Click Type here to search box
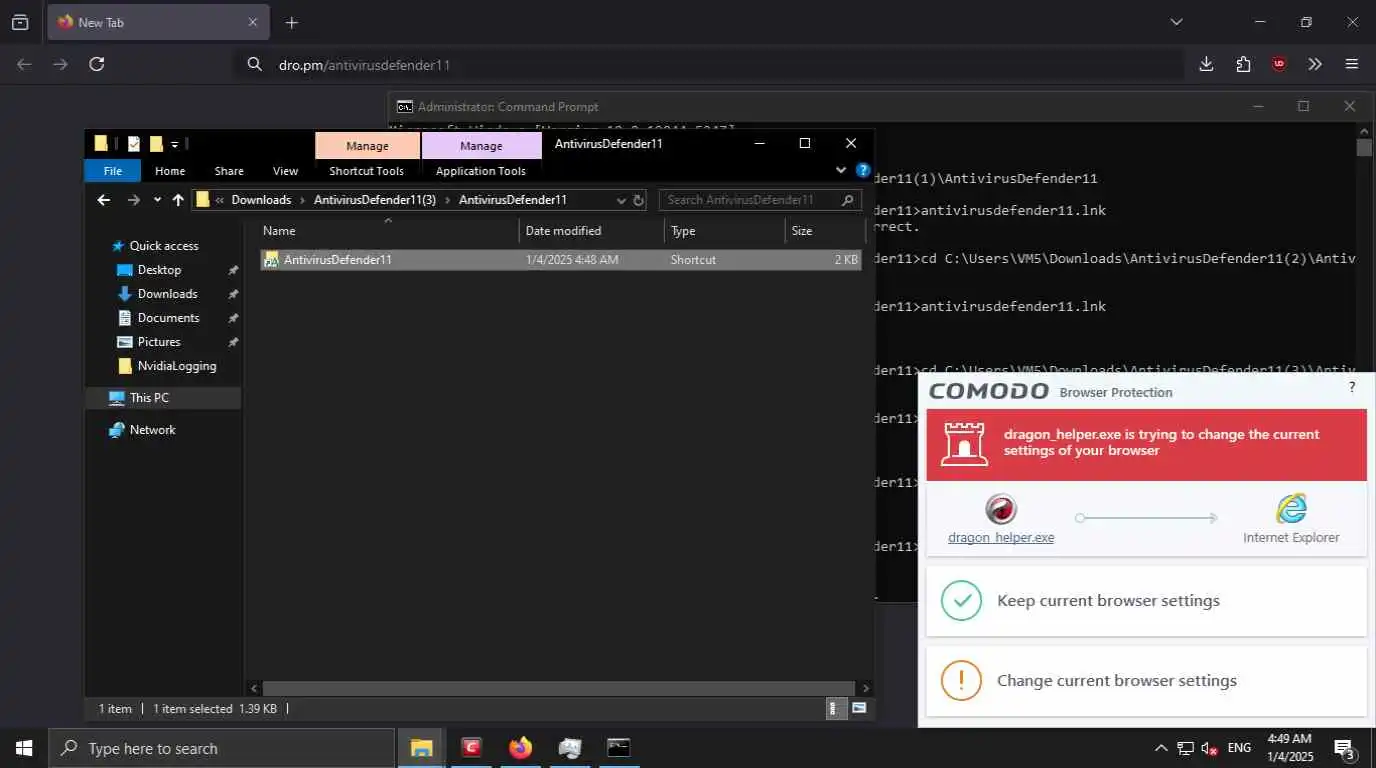 (222, 748)
